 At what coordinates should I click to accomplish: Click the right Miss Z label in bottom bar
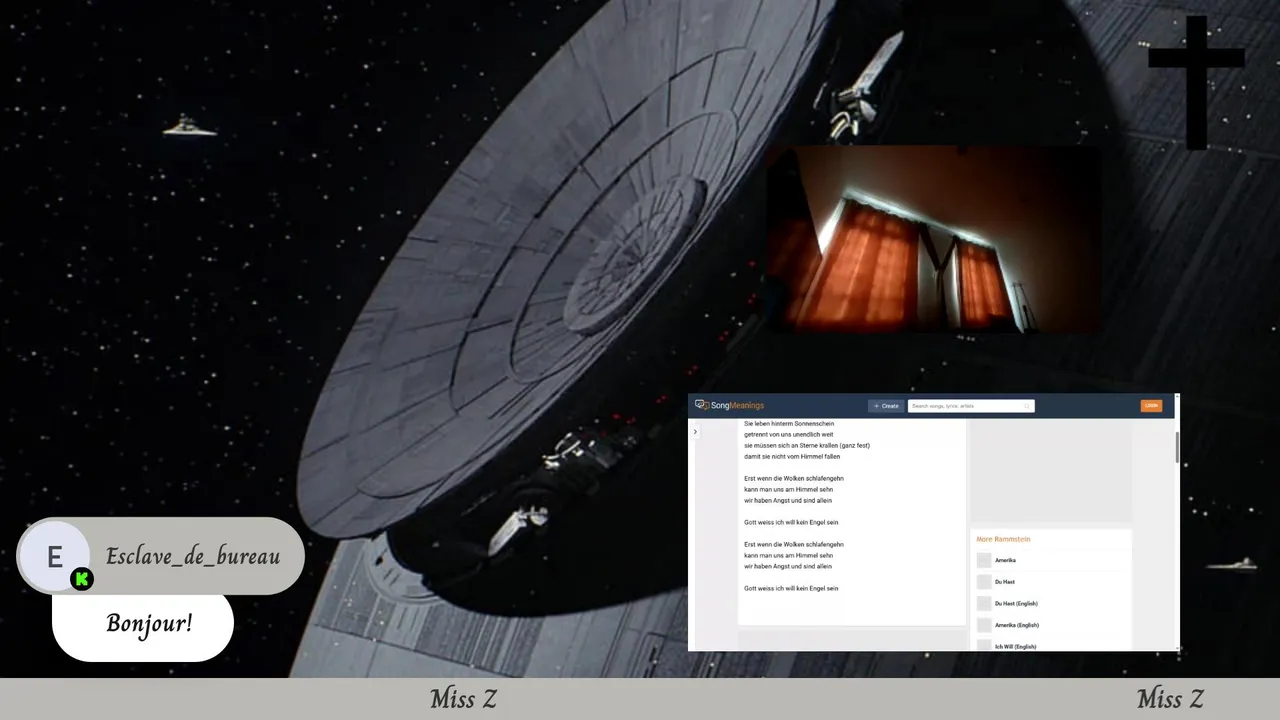pos(1170,699)
